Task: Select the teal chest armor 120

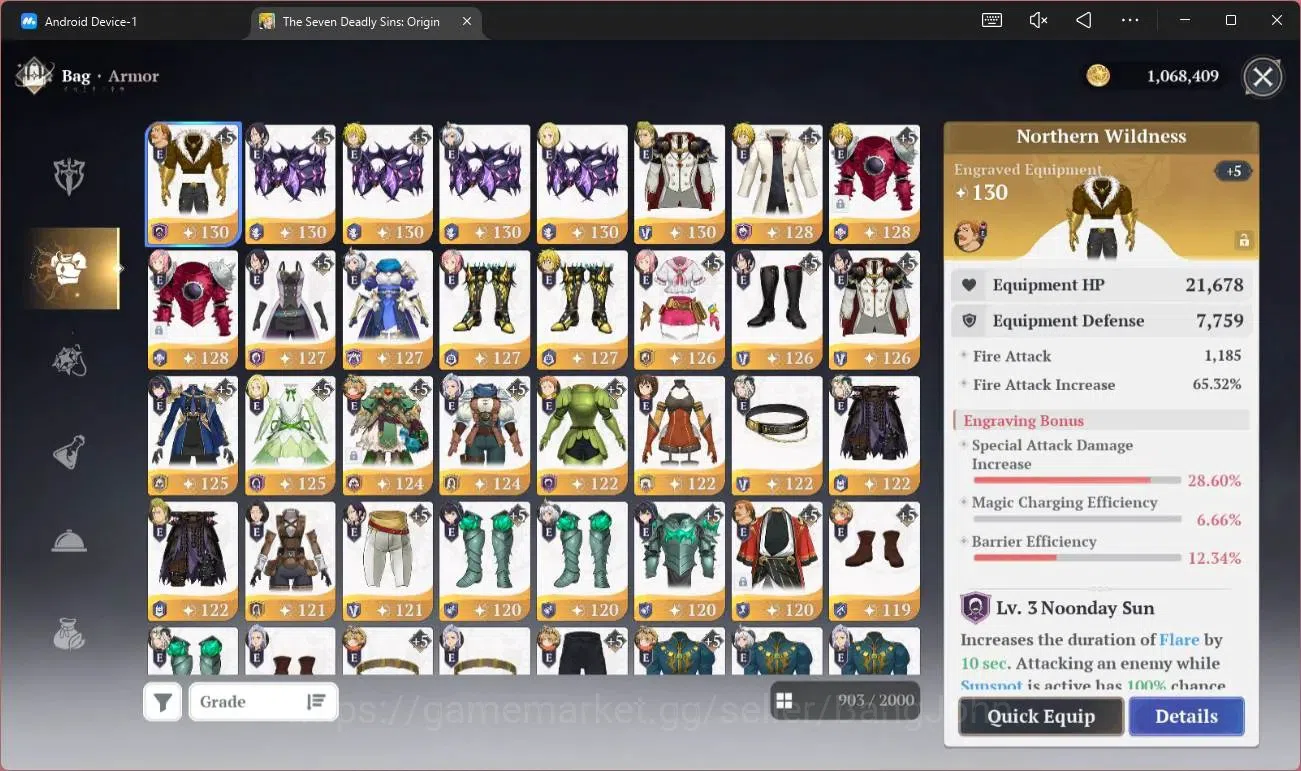Action: 679,562
